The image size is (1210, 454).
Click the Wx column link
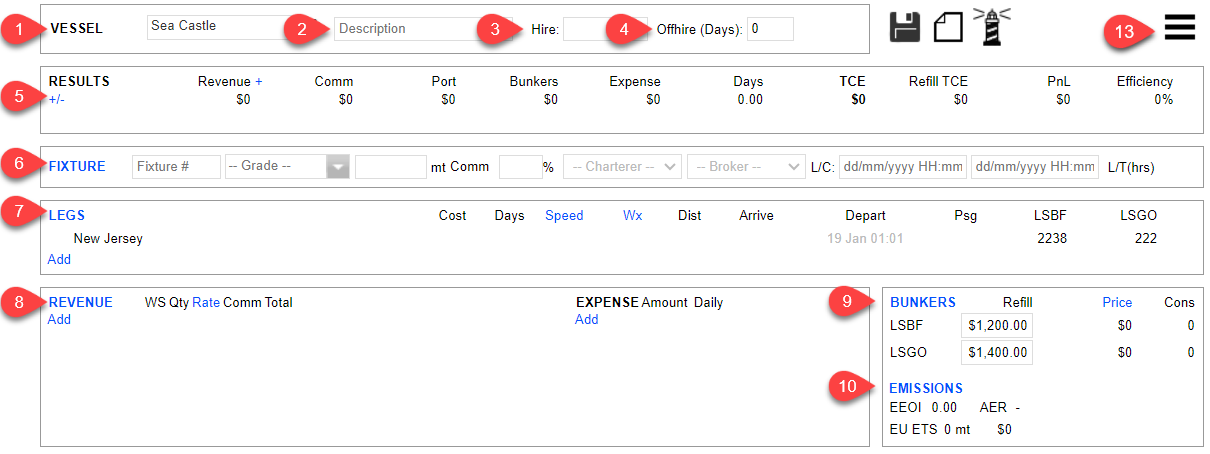coord(632,215)
